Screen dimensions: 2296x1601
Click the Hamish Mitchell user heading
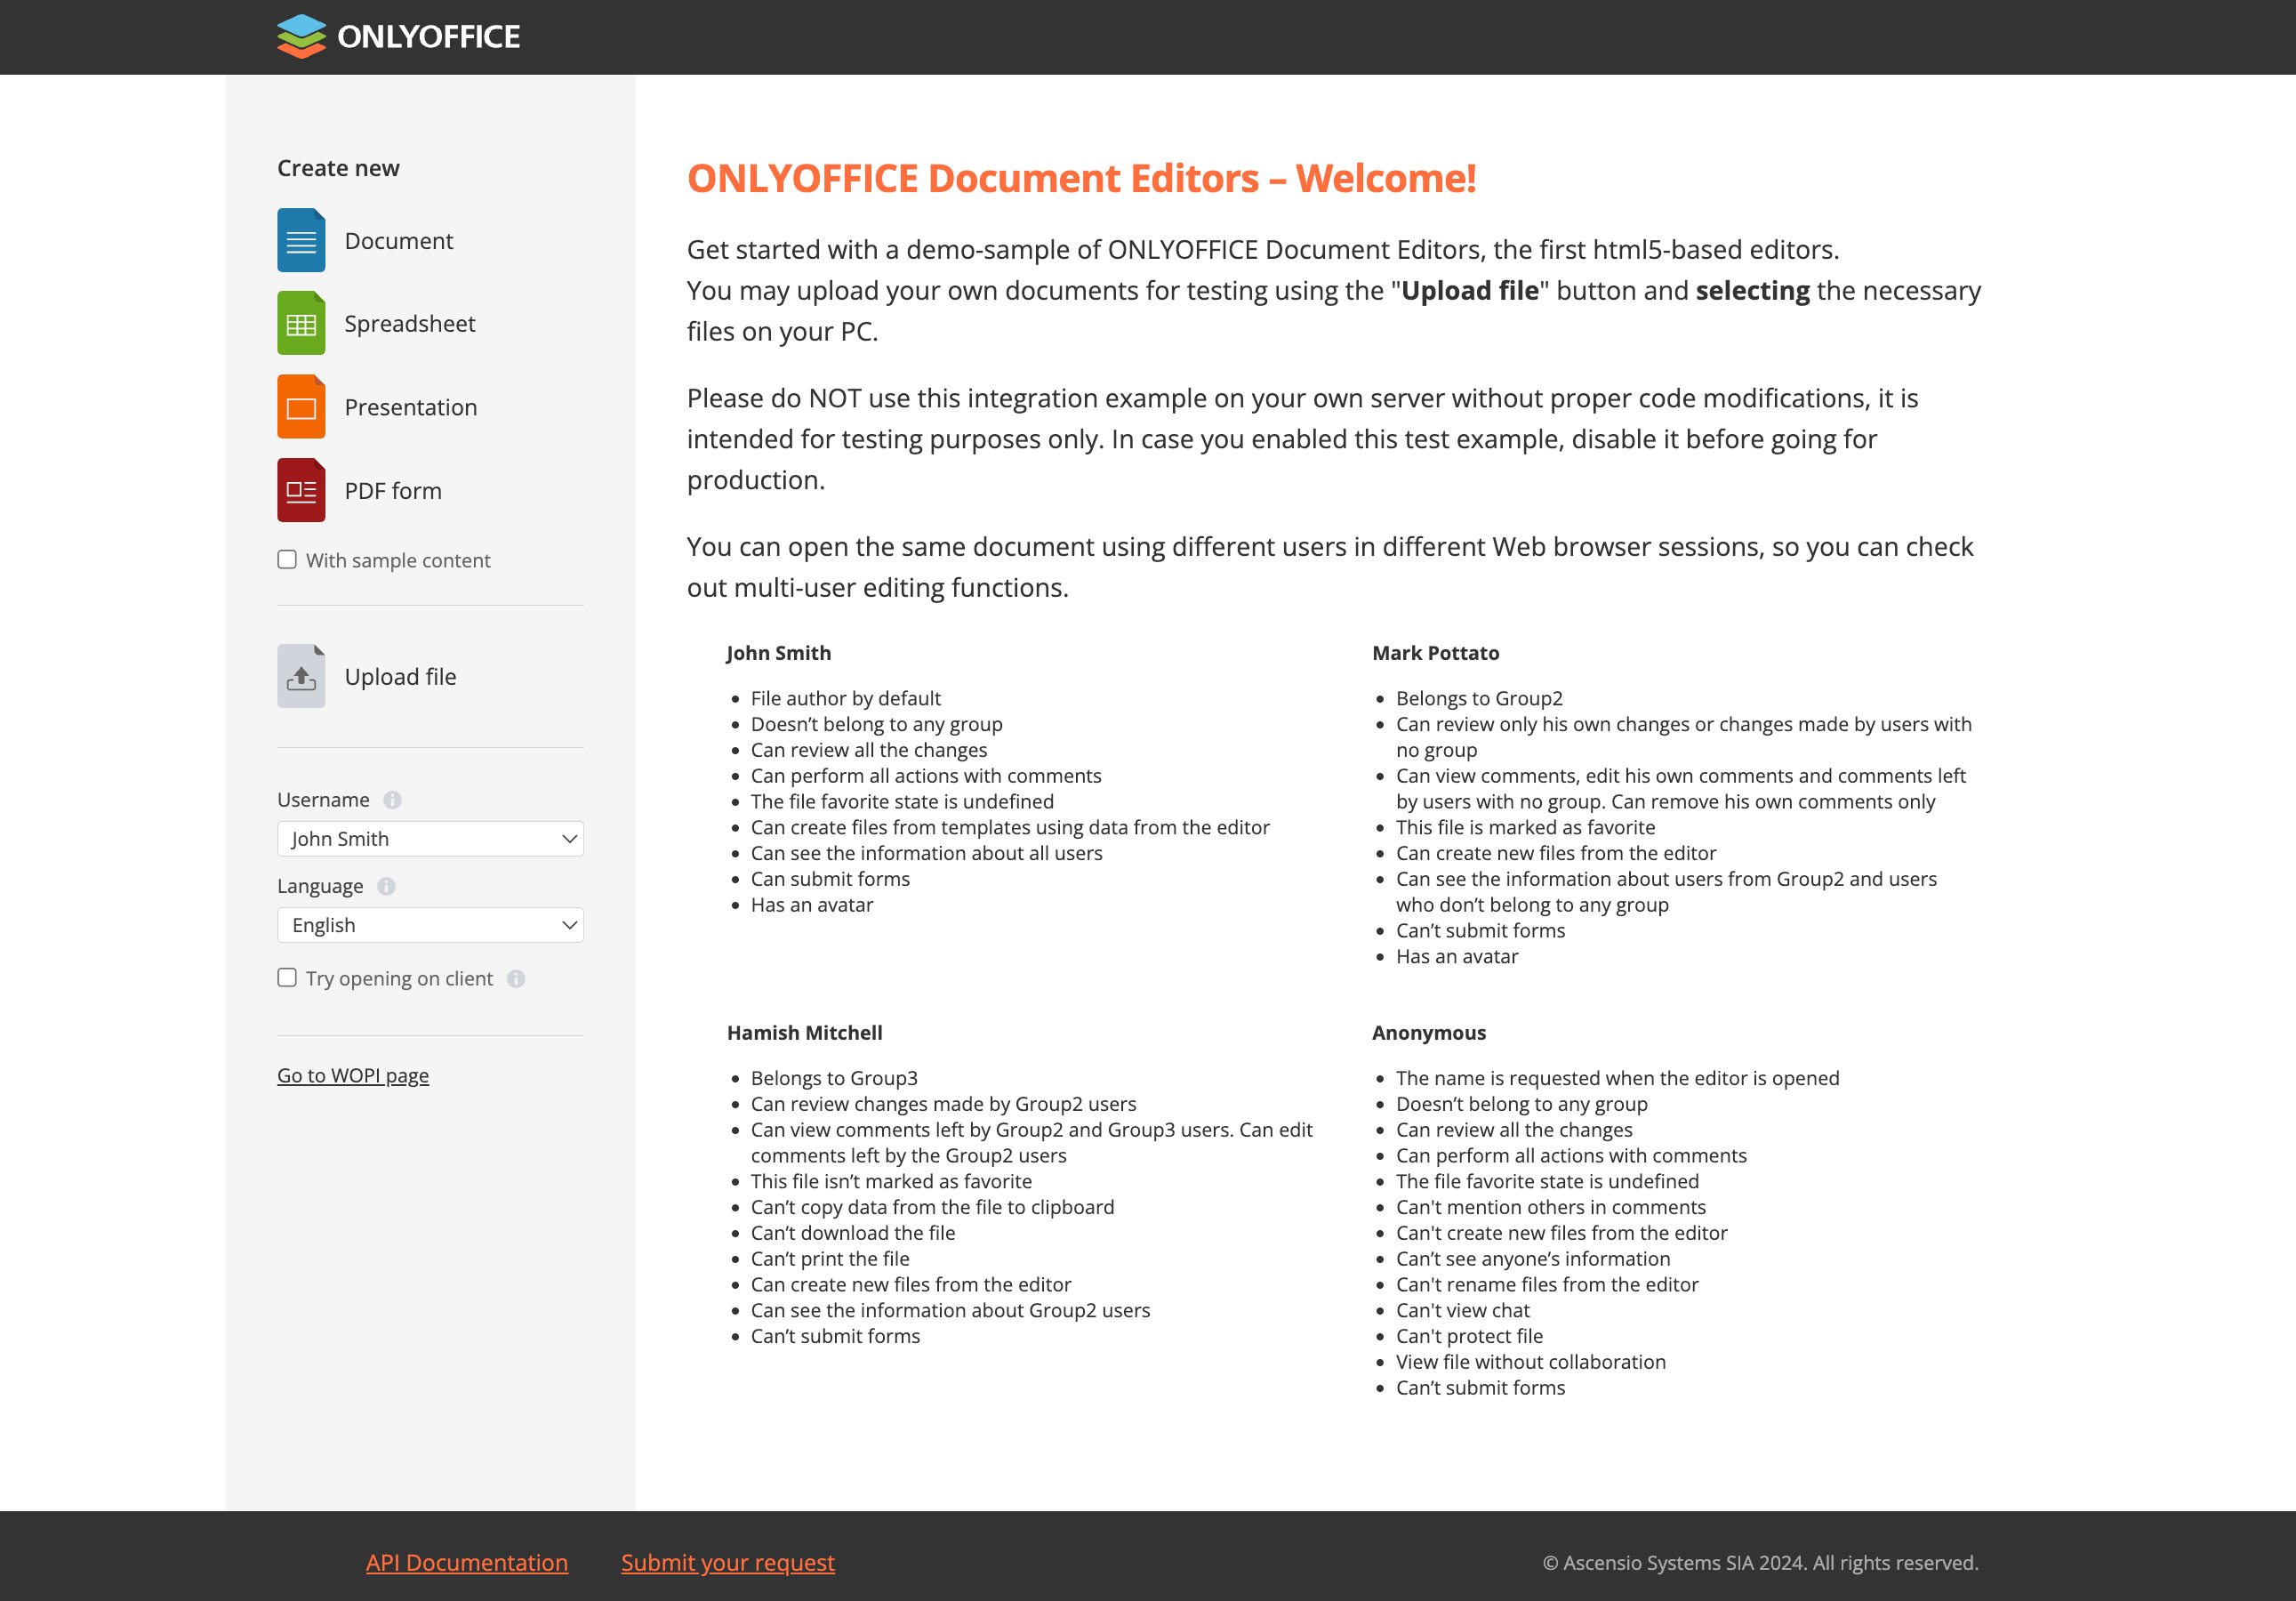pos(805,1033)
